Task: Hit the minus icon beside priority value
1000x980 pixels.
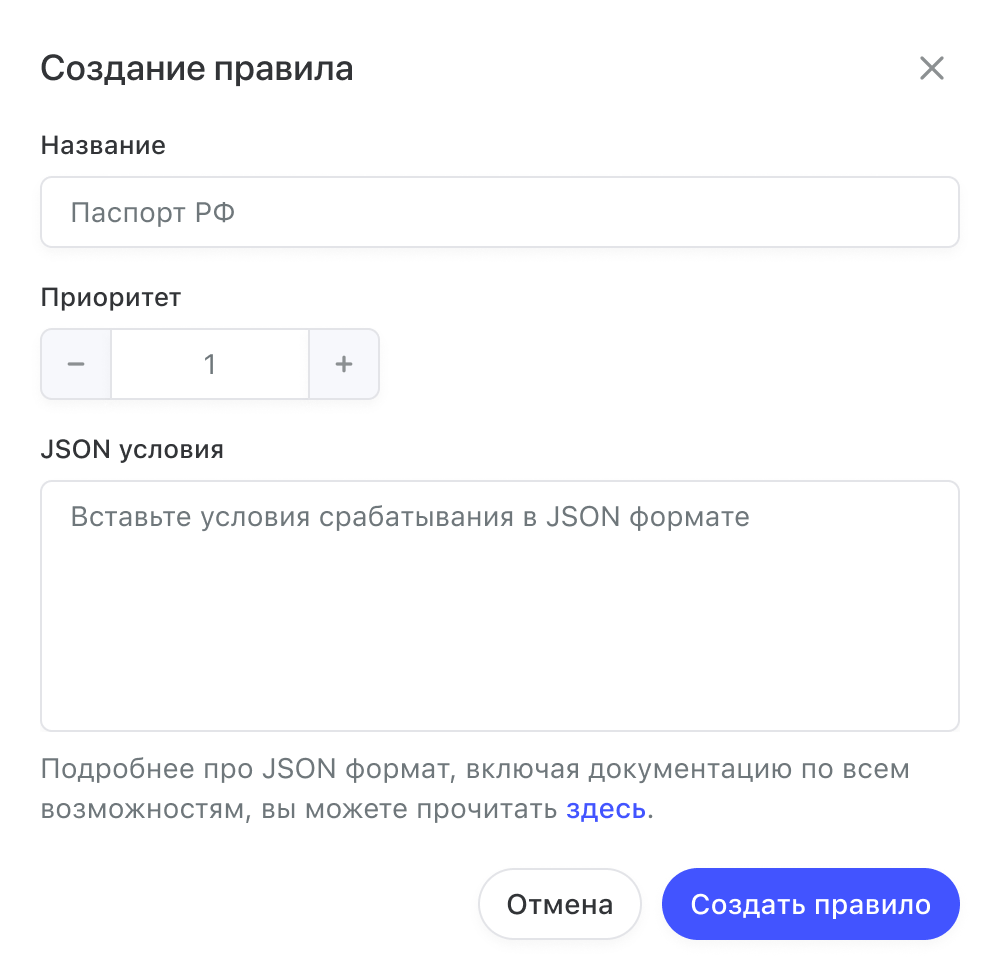Action: (x=76, y=364)
